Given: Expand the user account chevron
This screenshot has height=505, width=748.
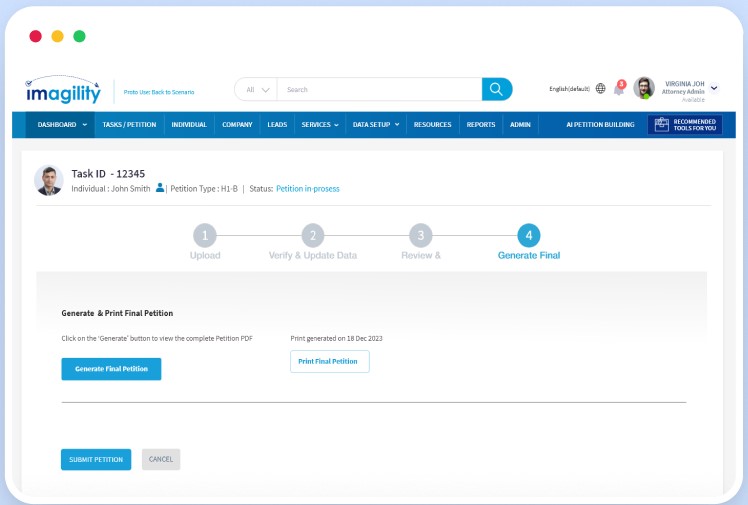Looking at the screenshot, I should click(x=714, y=88).
